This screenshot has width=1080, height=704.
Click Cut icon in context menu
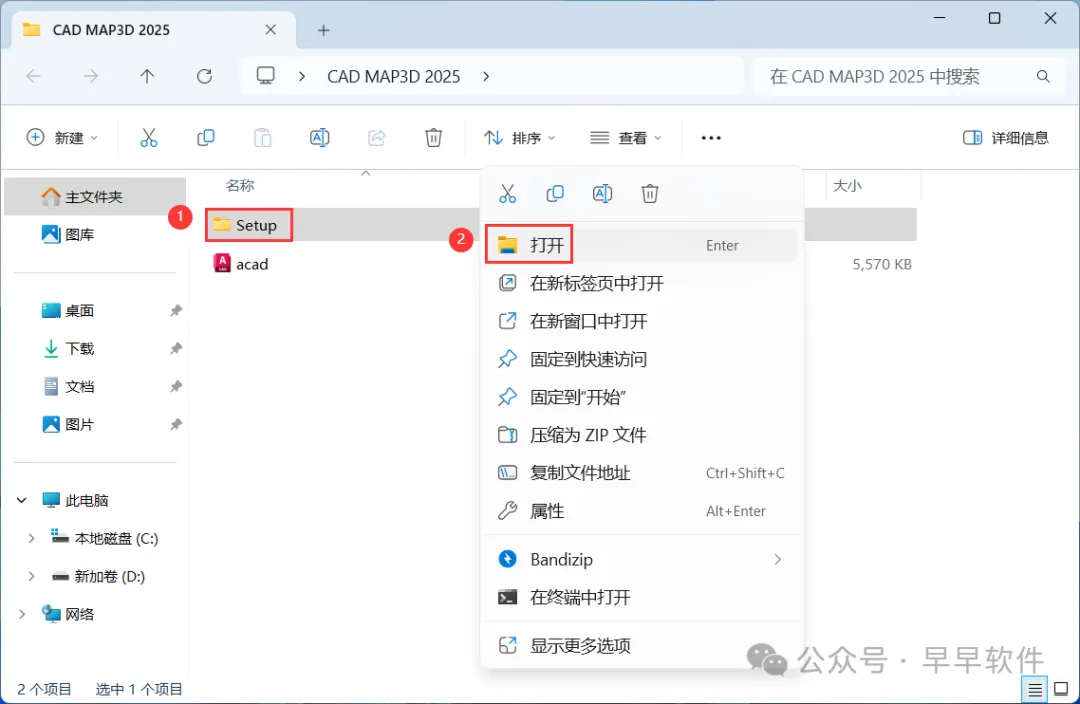[x=508, y=194]
